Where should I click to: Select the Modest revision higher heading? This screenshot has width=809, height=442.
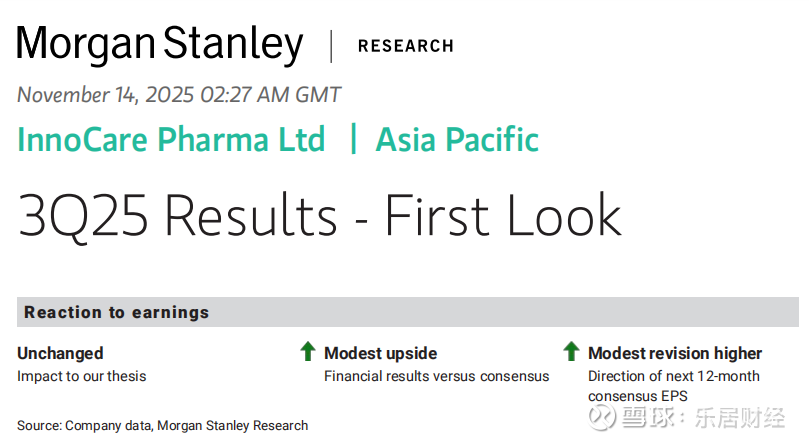[x=674, y=353]
